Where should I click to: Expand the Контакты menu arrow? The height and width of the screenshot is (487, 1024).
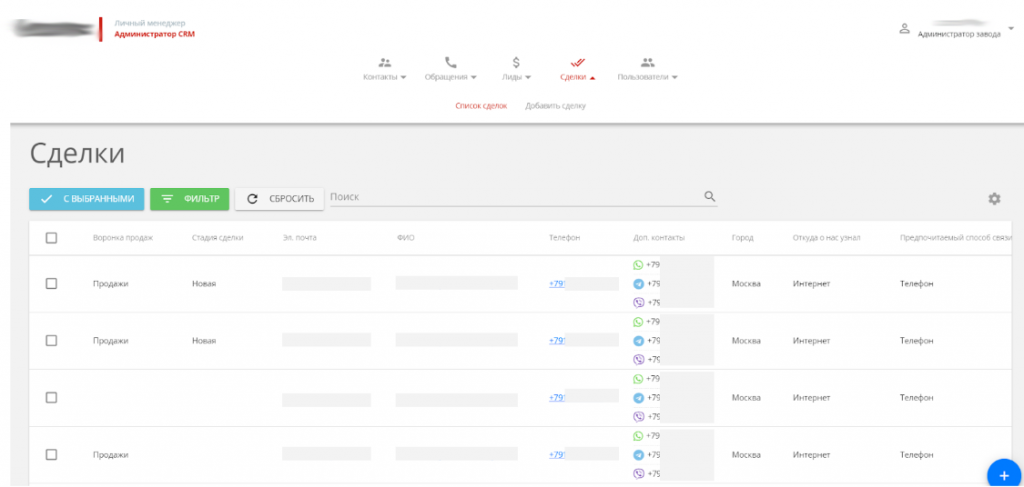pos(403,78)
